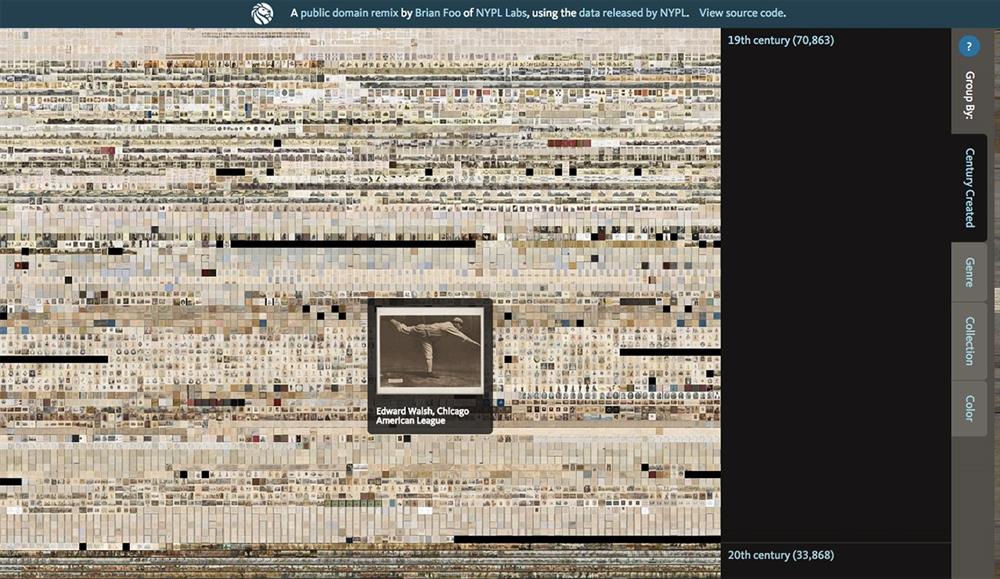Viewport: 1000px width, 579px height.
Task: Open help with the question mark icon
Action: point(968,46)
